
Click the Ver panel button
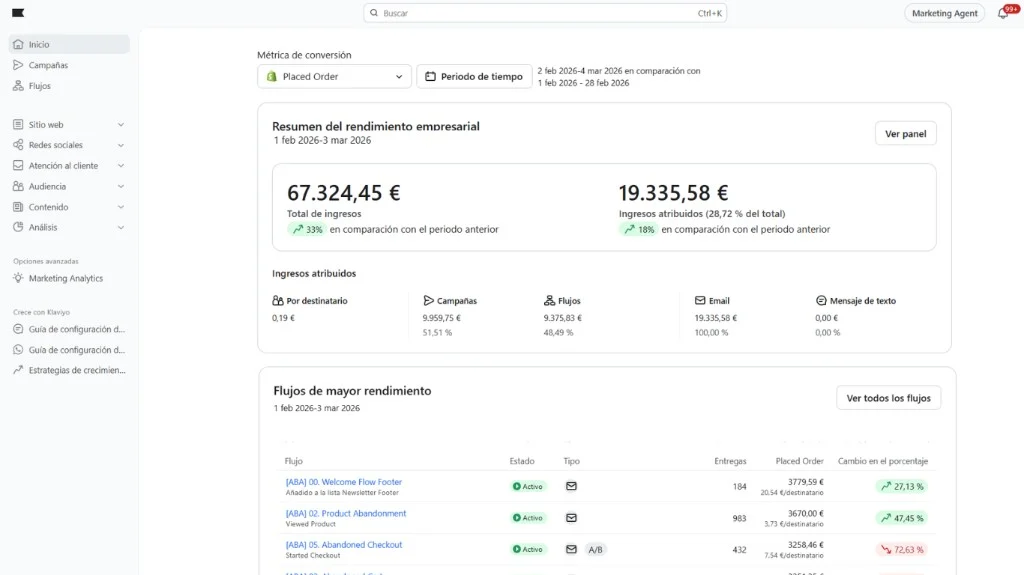[905, 133]
